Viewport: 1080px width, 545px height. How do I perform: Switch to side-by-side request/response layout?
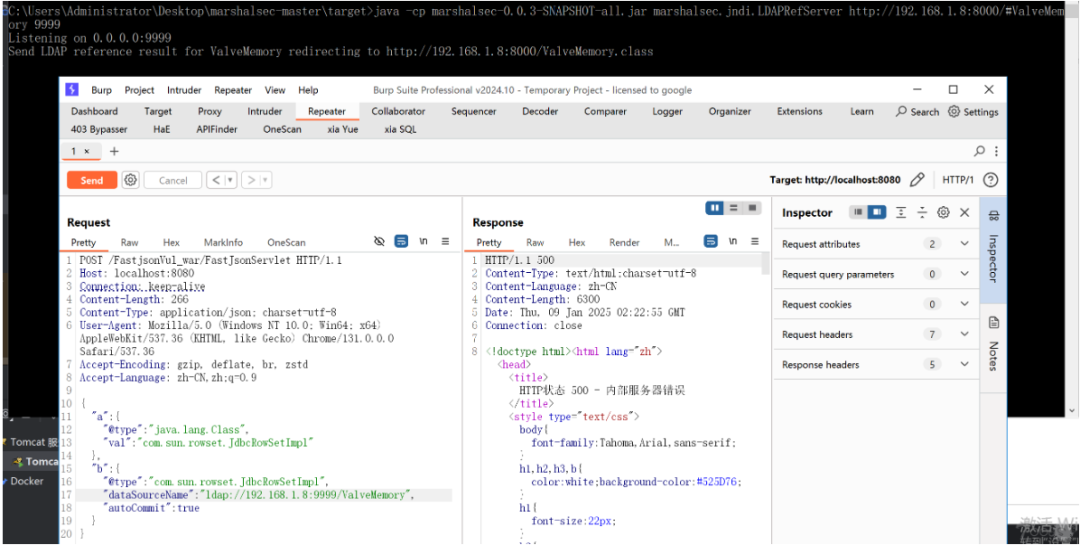pyautogui.click(x=715, y=207)
